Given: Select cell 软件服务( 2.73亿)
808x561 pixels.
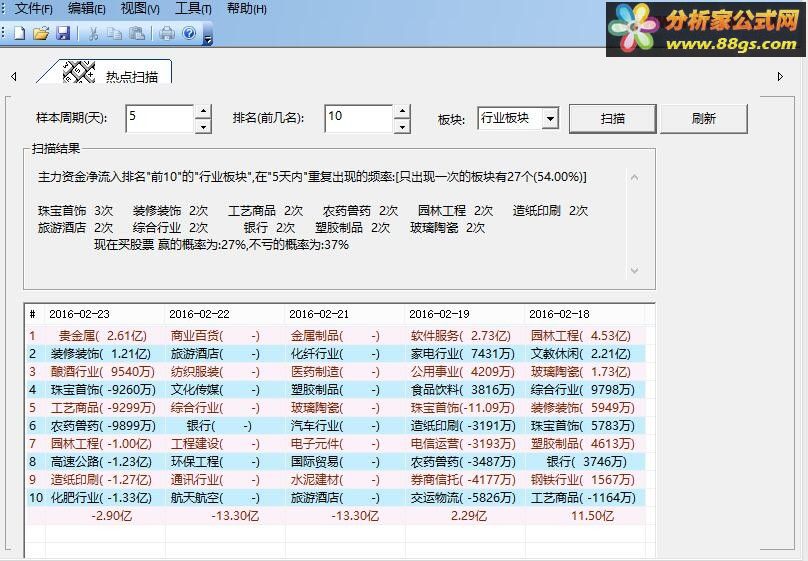Looking at the screenshot, I should (465, 336).
